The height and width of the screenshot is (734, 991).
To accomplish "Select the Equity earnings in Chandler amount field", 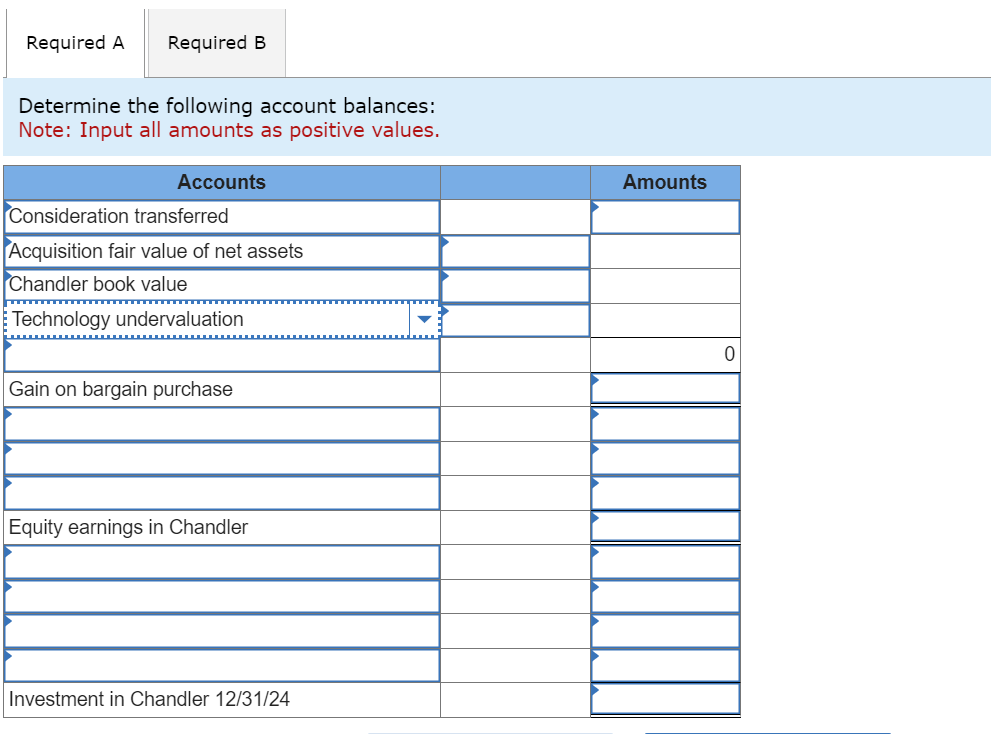I will (x=665, y=527).
